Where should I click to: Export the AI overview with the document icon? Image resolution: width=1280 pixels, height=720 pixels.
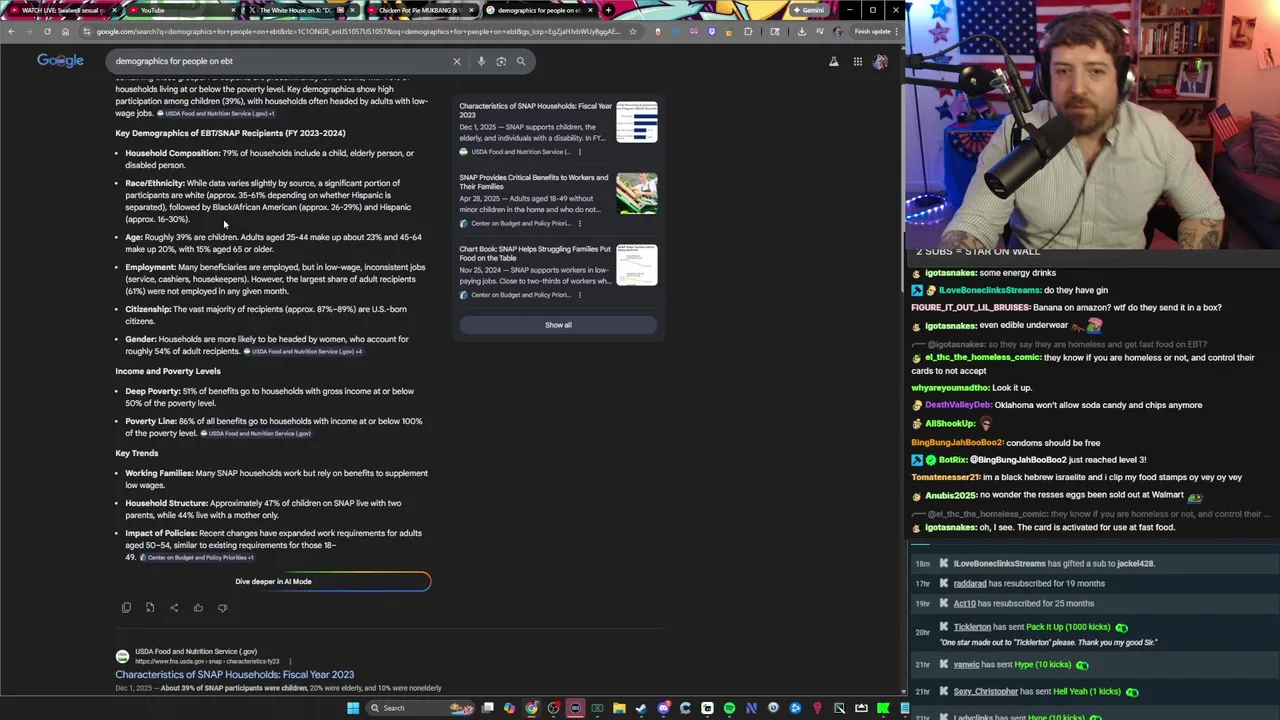pyautogui.click(x=150, y=608)
